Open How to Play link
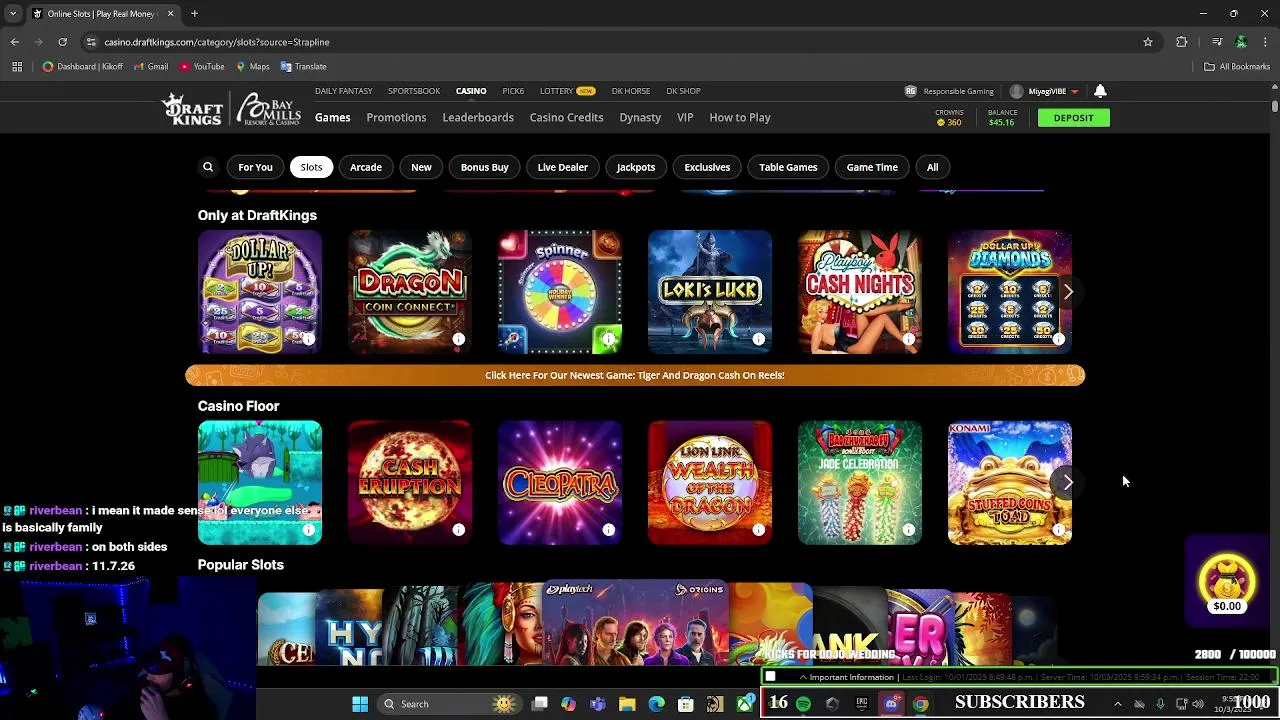This screenshot has height=720, width=1280. pos(740,117)
